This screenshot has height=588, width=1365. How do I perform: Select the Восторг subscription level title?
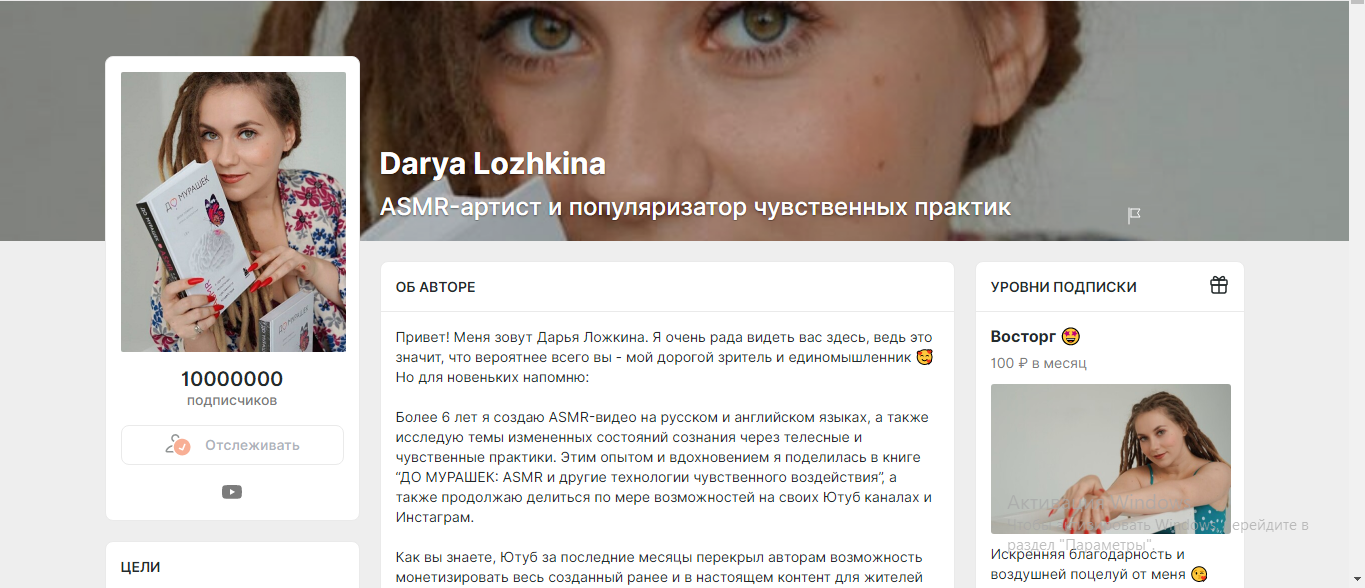click(x=1024, y=337)
